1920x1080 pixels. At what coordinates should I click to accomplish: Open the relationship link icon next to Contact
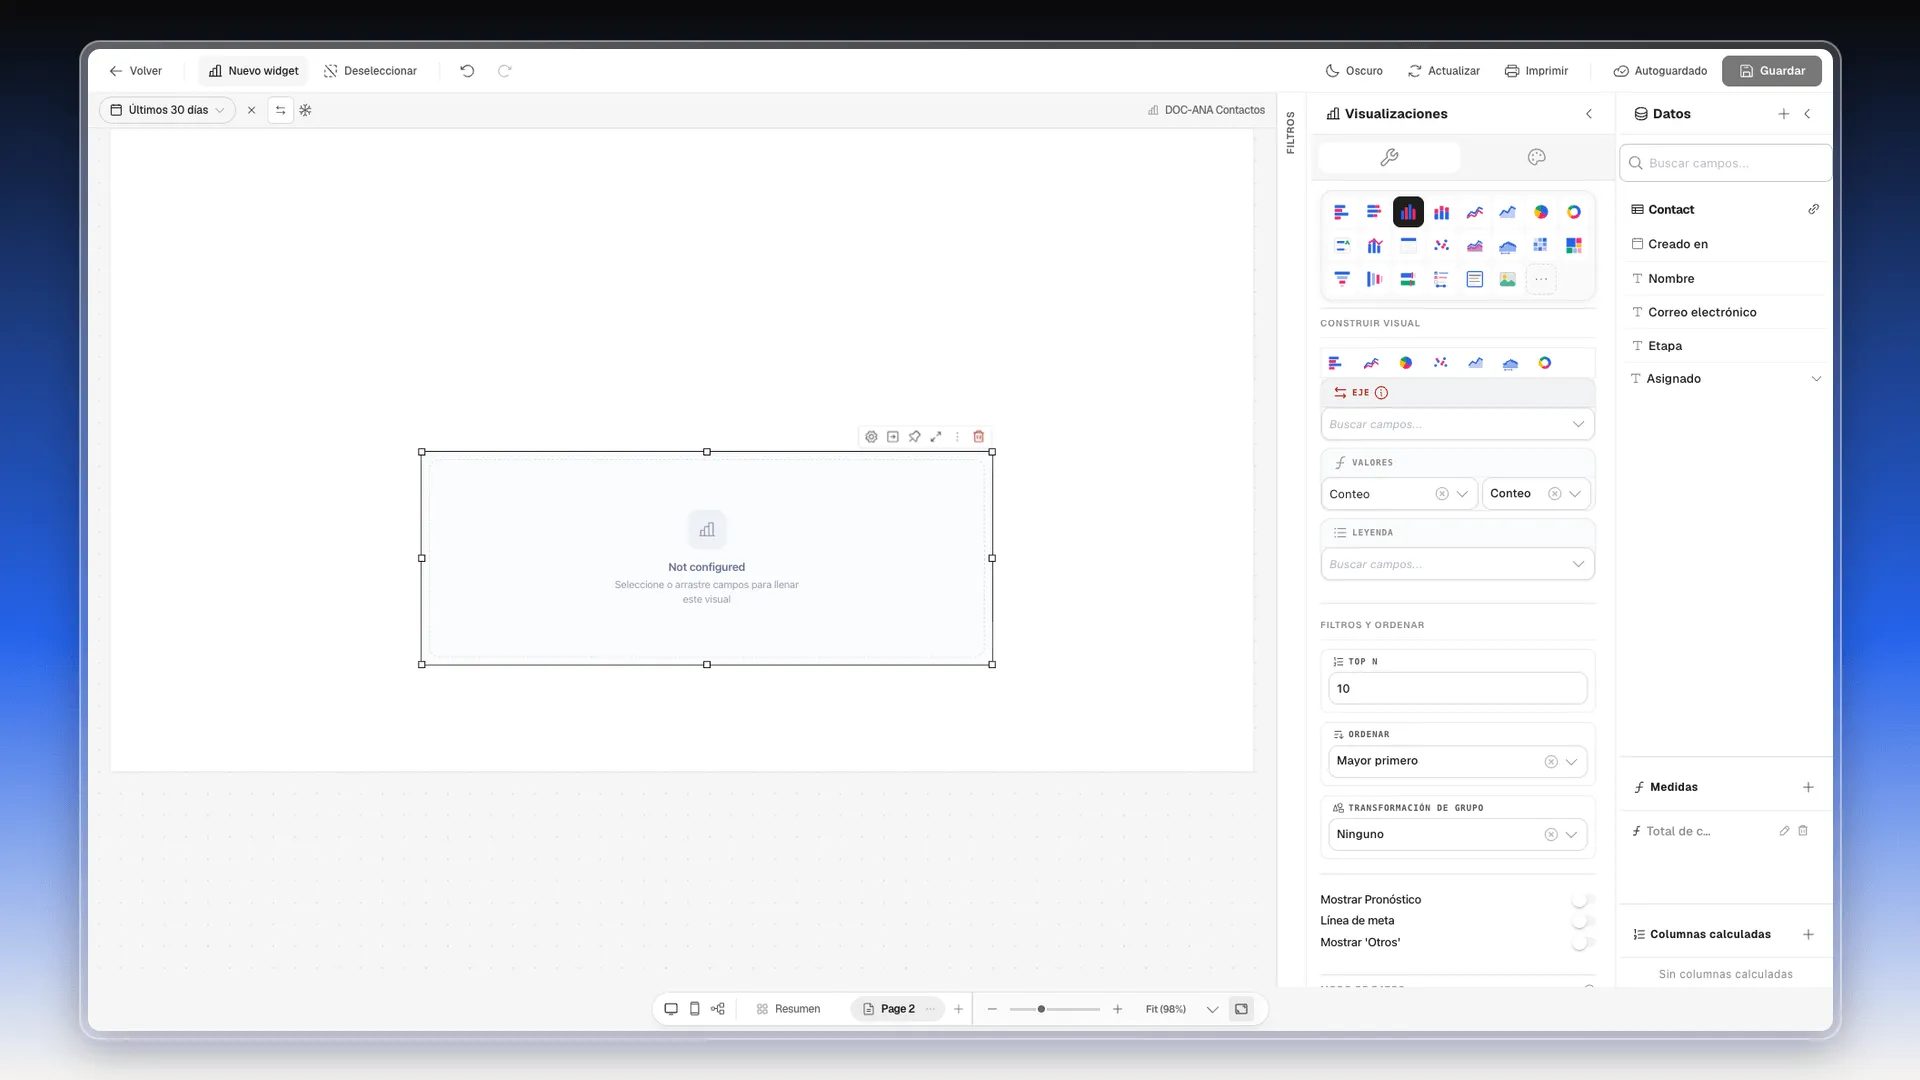click(1813, 209)
